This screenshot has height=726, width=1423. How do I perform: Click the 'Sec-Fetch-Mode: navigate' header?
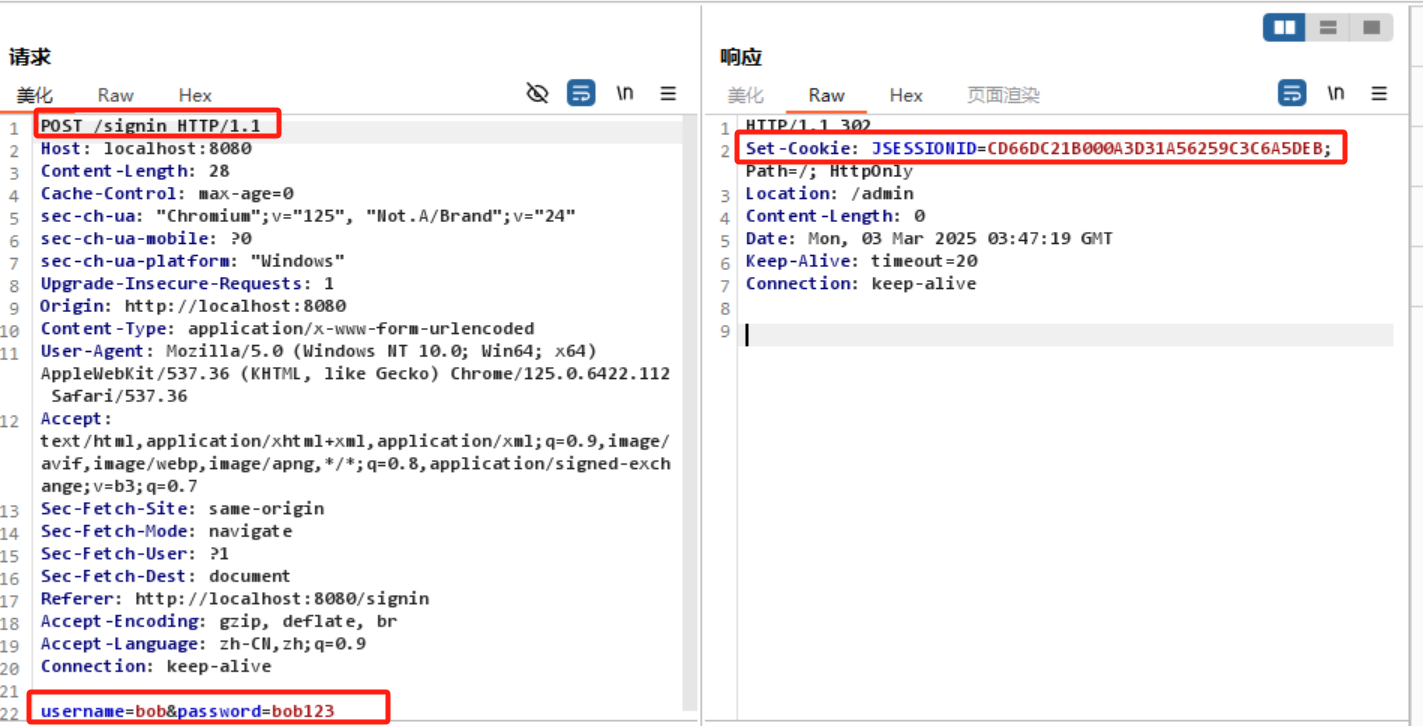pos(166,531)
